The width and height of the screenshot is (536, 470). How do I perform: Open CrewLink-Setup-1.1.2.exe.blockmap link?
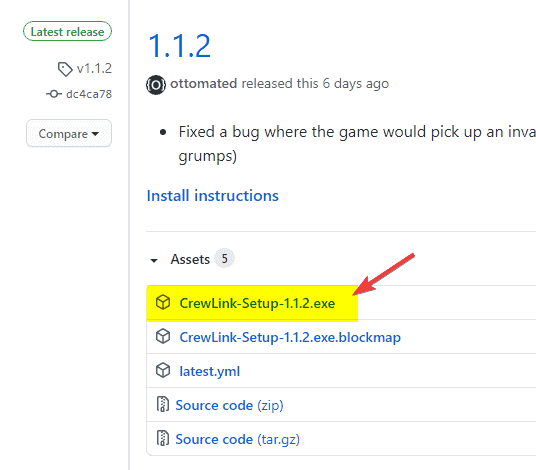[x=290, y=337]
